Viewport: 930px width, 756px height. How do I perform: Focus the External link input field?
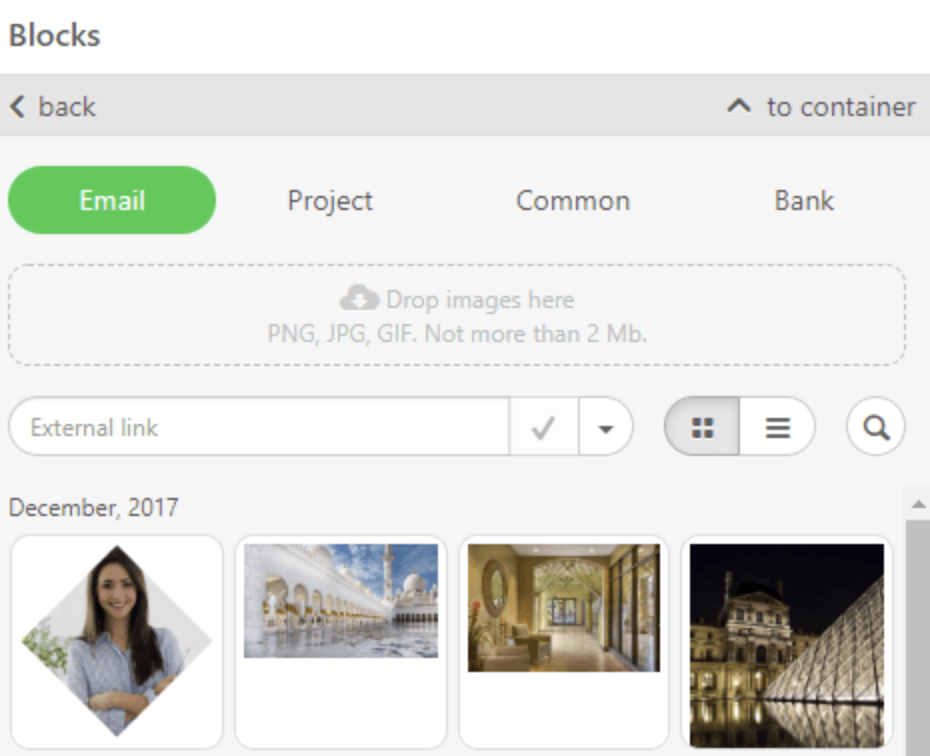(x=259, y=427)
